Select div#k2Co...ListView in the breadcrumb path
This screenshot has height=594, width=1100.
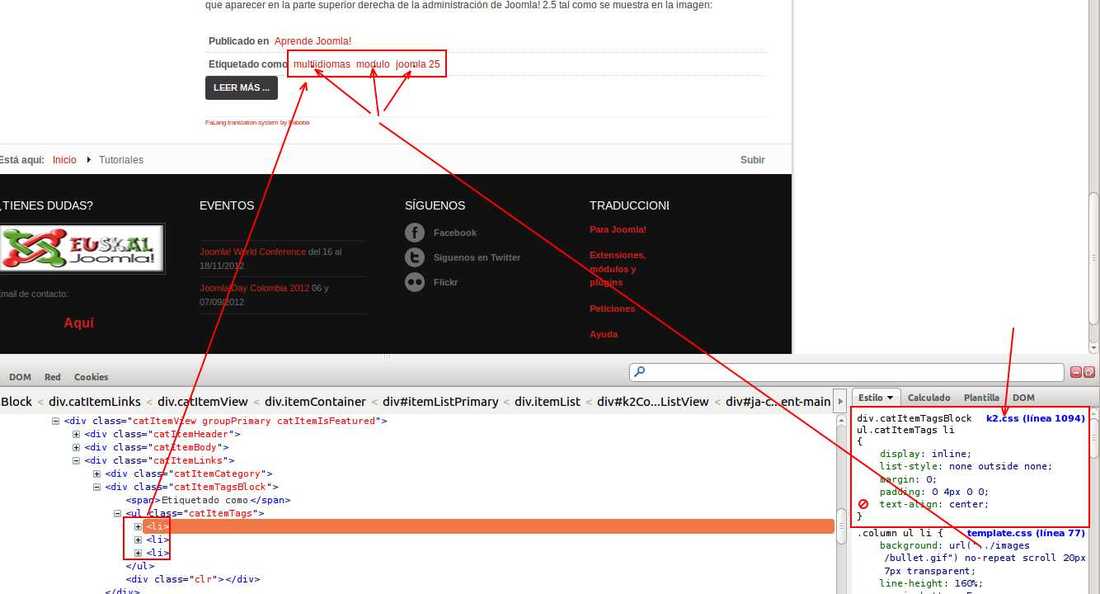[652, 402]
